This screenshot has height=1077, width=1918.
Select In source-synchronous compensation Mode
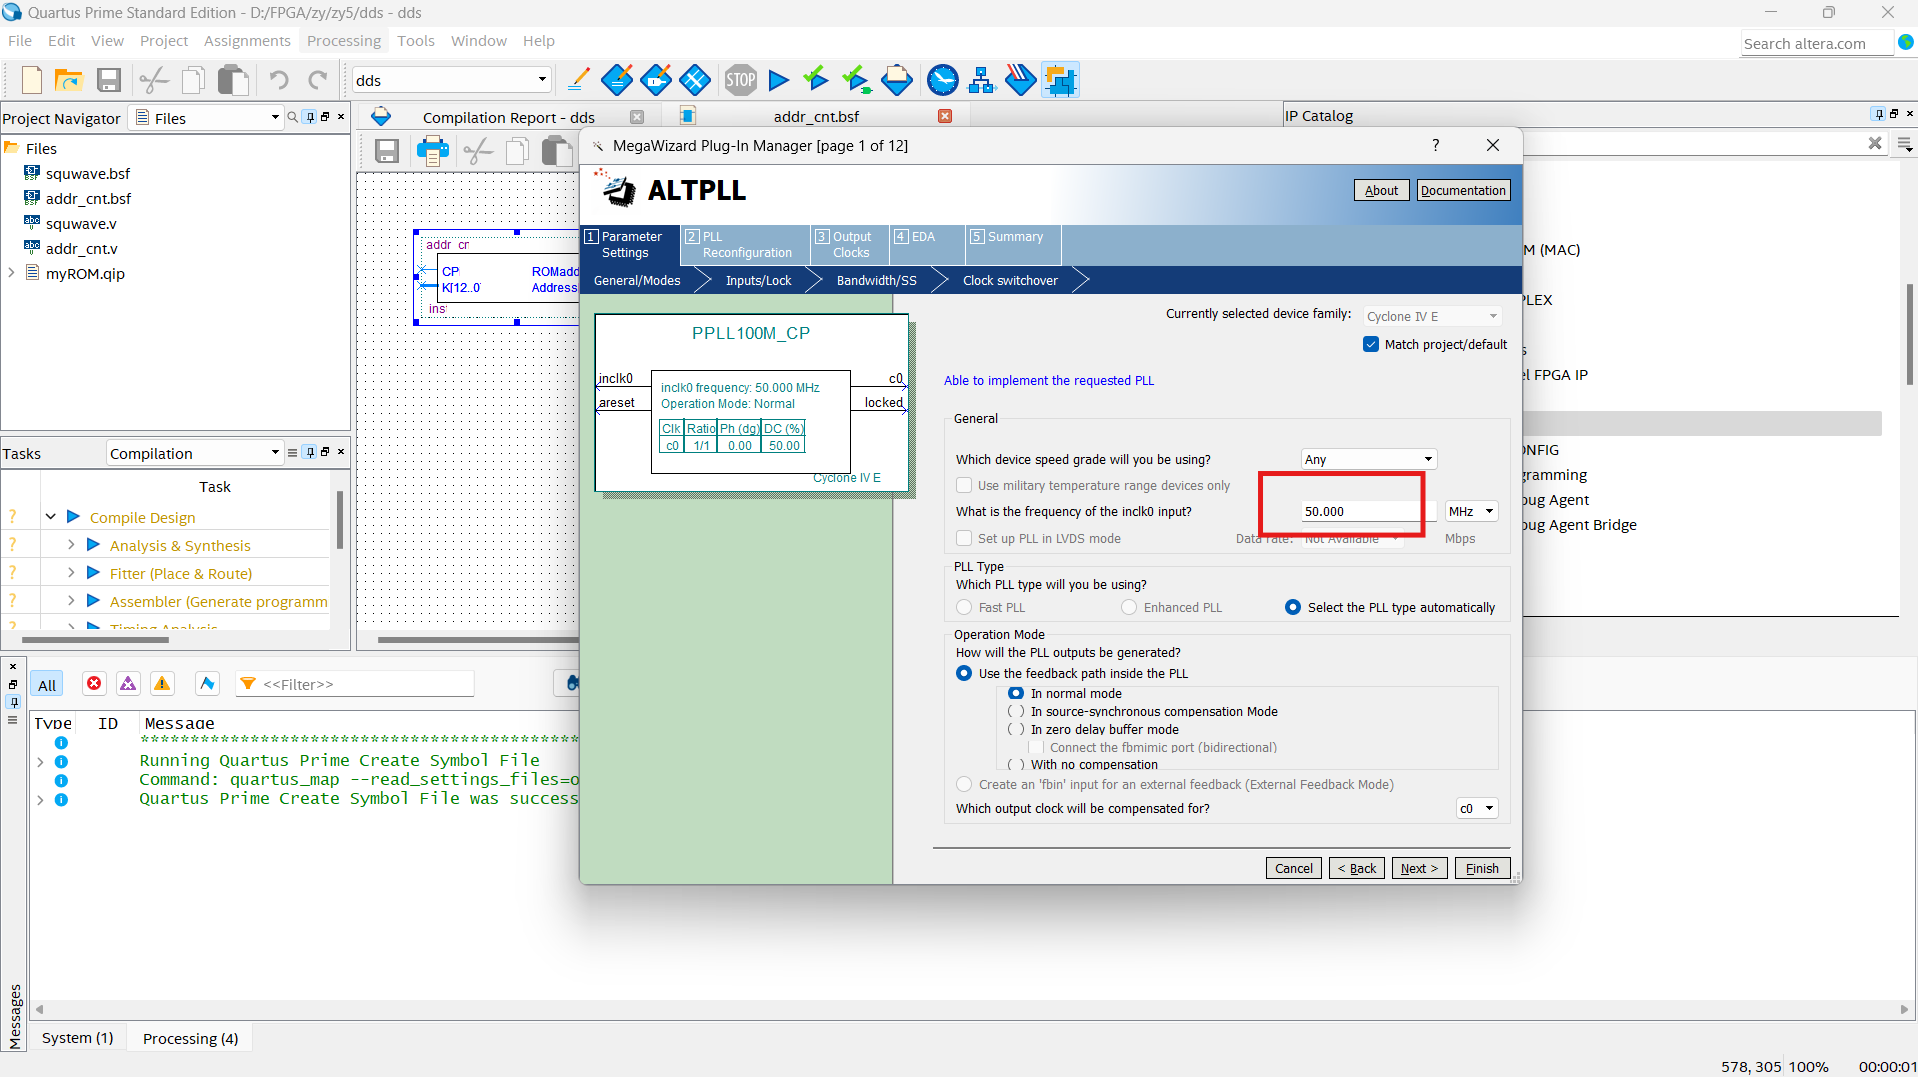click(1016, 711)
